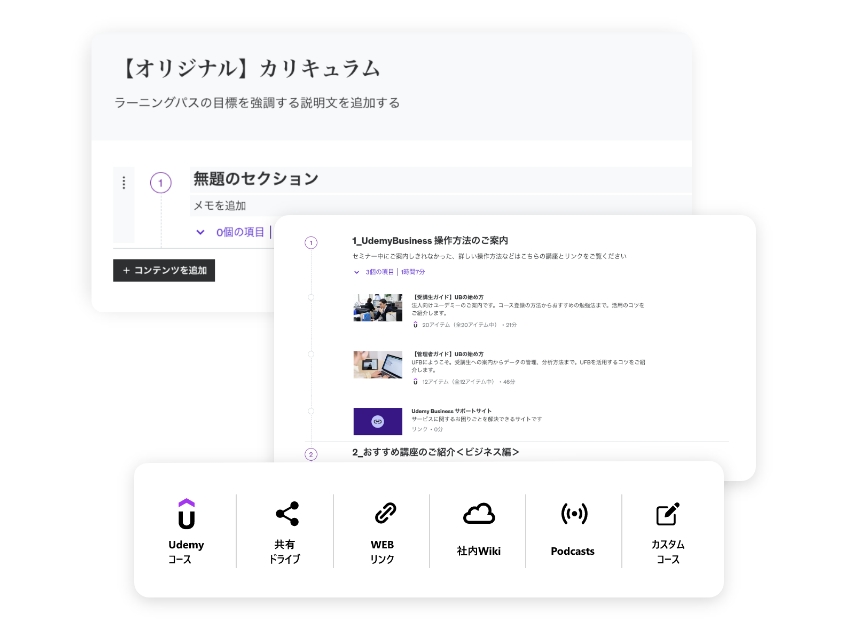
Task: Click number 1 circle beside 1_UdemyBusiness section
Action: point(311,243)
